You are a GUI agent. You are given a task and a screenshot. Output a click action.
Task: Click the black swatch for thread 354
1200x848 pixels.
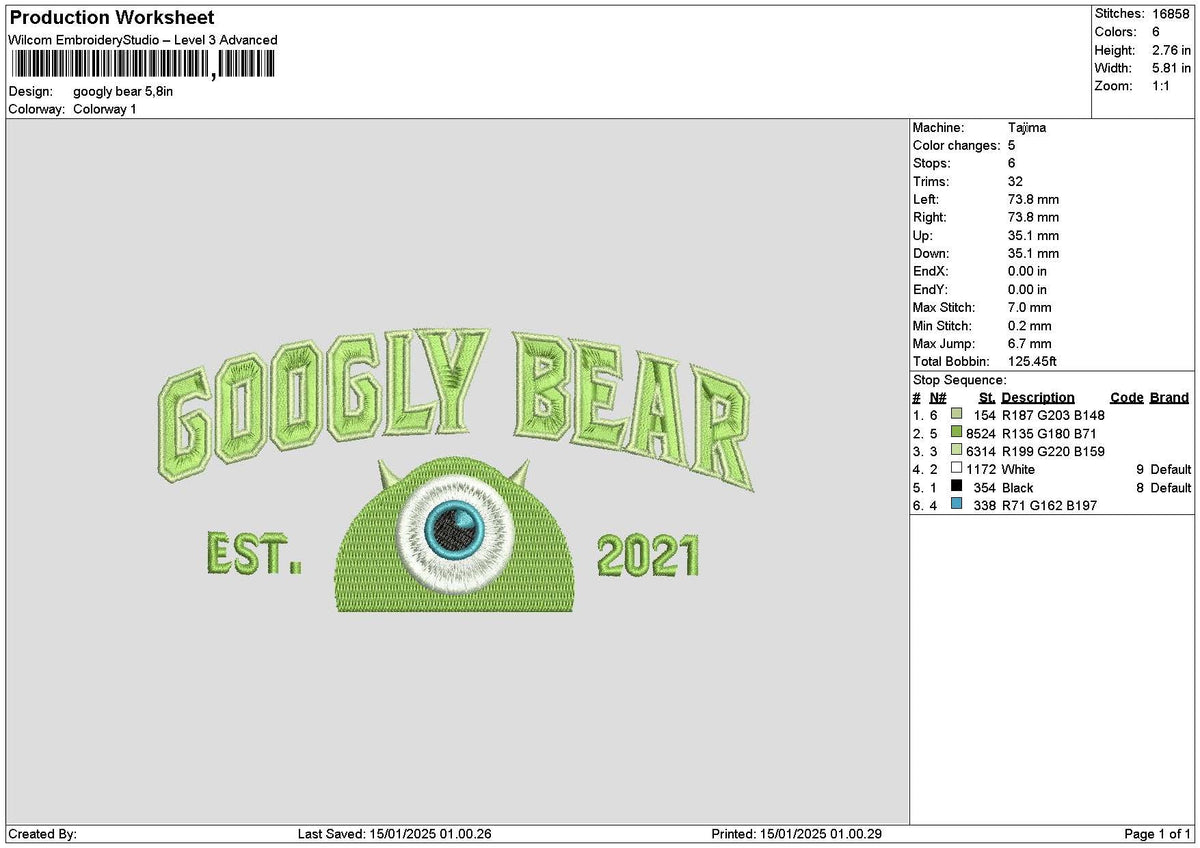point(956,487)
